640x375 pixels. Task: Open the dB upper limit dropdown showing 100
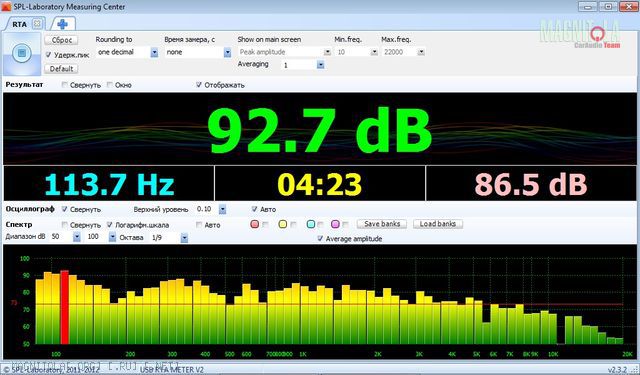112,237
